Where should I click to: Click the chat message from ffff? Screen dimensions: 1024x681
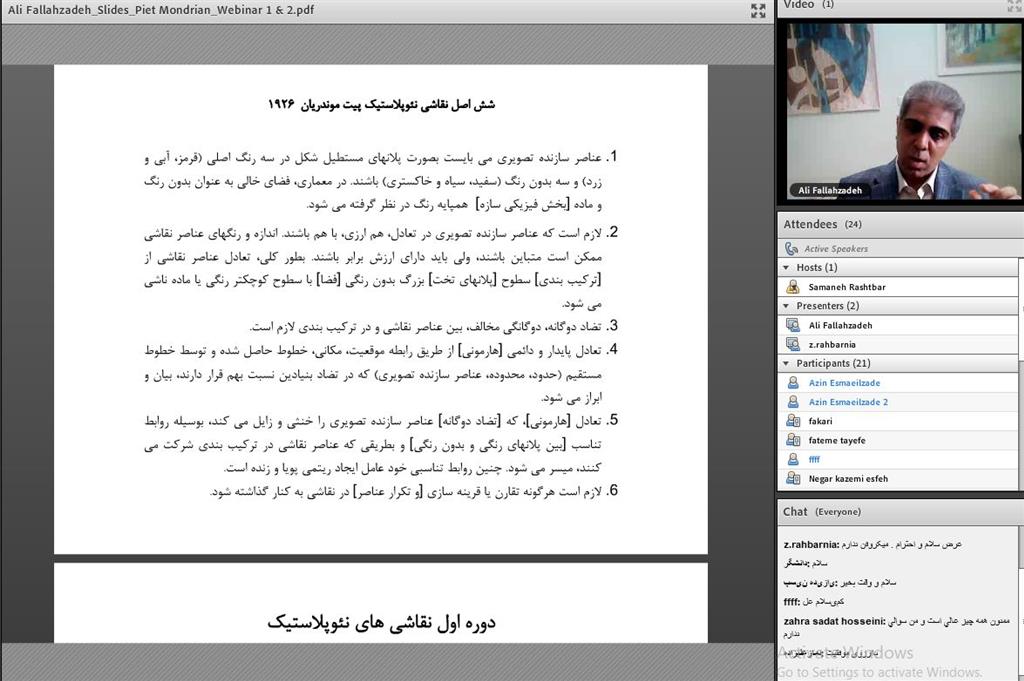[x=814, y=601]
